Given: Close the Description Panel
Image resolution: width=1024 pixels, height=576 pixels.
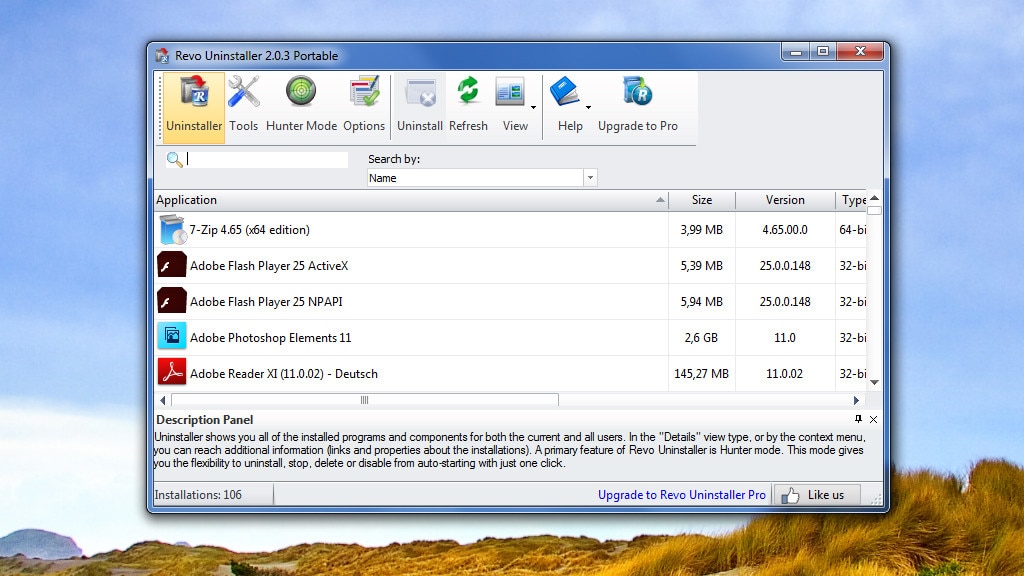Looking at the screenshot, I should [x=873, y=419].
